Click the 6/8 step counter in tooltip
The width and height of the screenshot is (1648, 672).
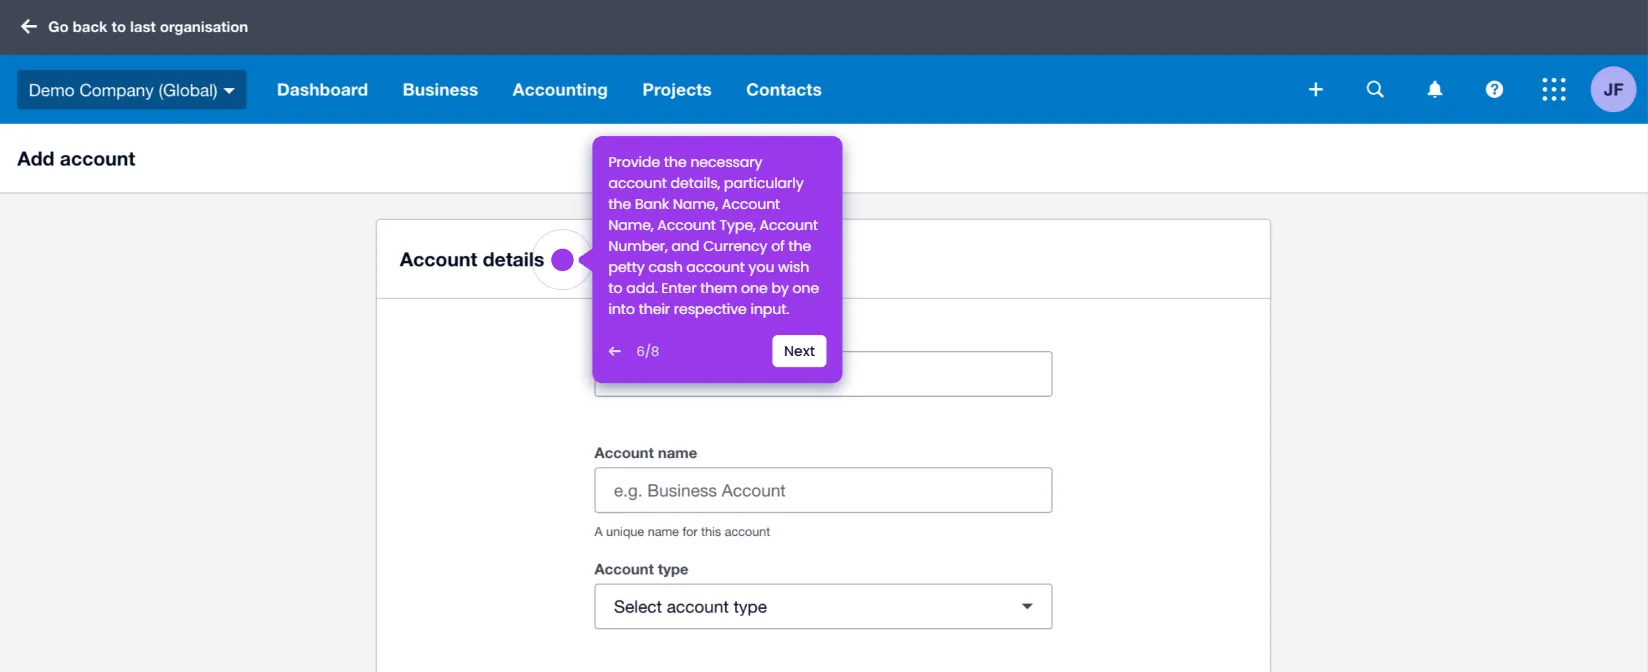tap(648, 351)
